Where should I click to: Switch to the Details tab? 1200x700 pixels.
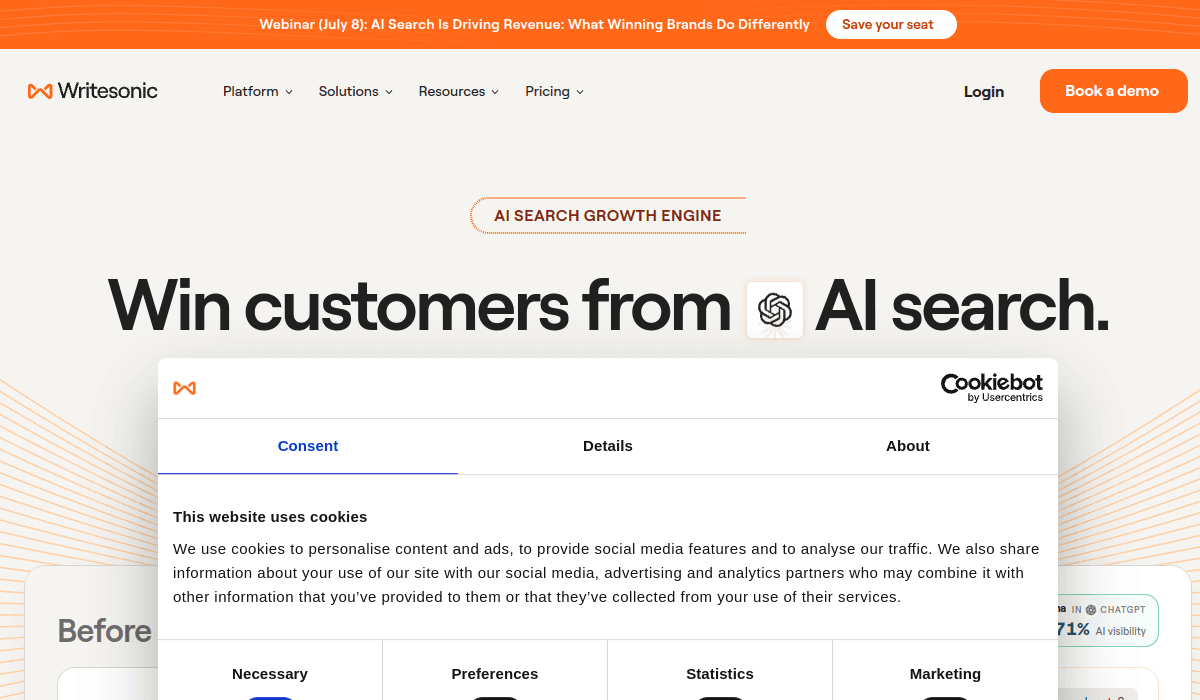[x=608, y=446]
